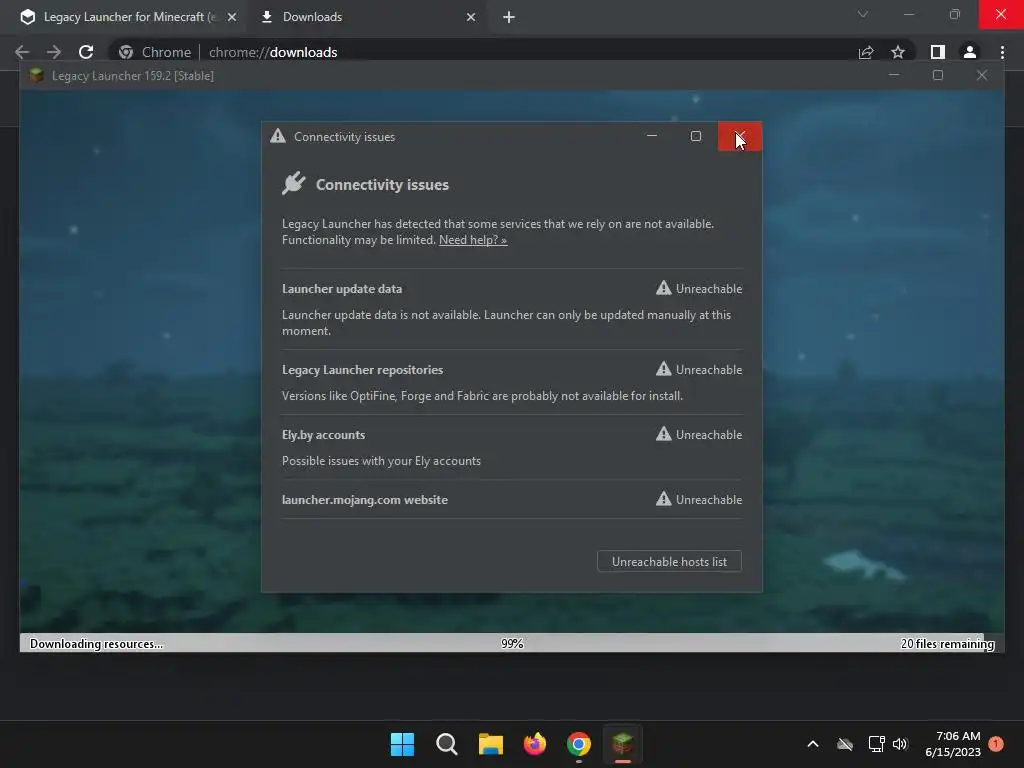Close the Connectivity issues dialog

tap(739, 136)
